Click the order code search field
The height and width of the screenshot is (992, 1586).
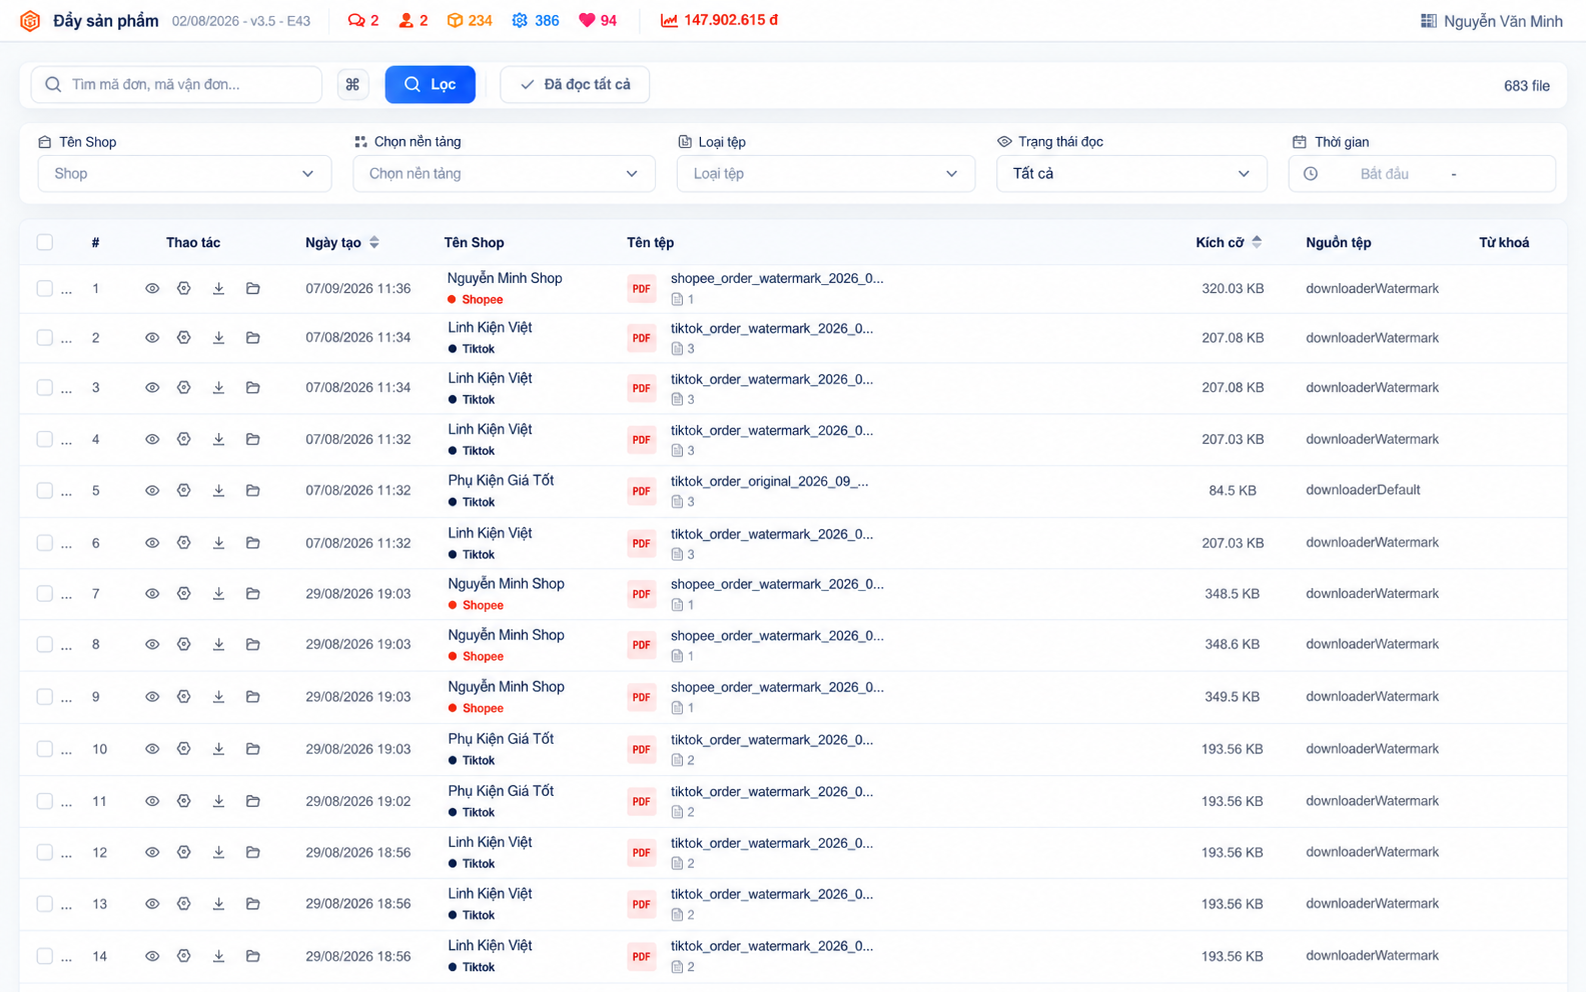coord(177,85)
